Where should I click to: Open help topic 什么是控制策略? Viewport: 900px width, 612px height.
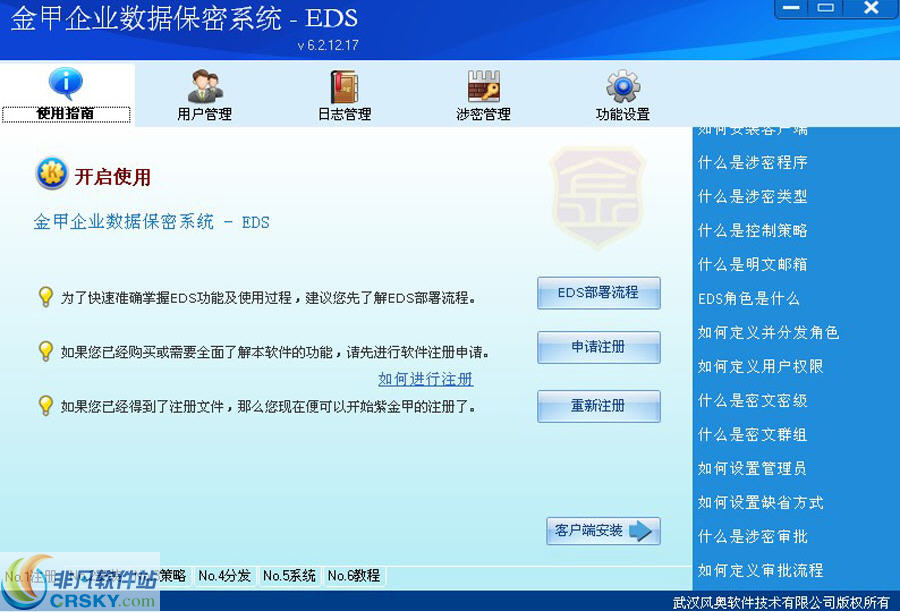(x=752, y=230)
